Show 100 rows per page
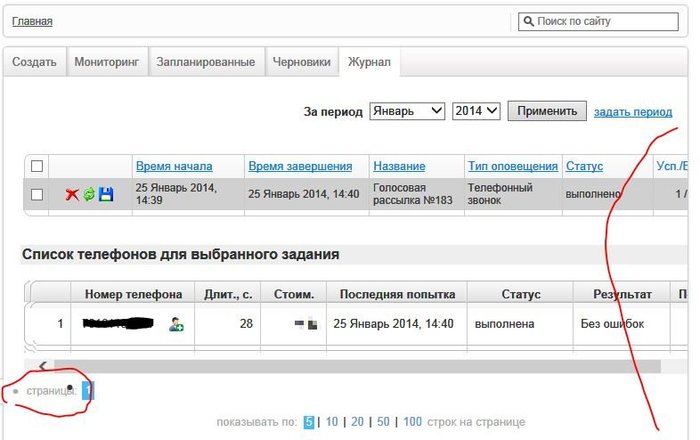The height and width of the screenshot is (440, 700). pos(412,422)
